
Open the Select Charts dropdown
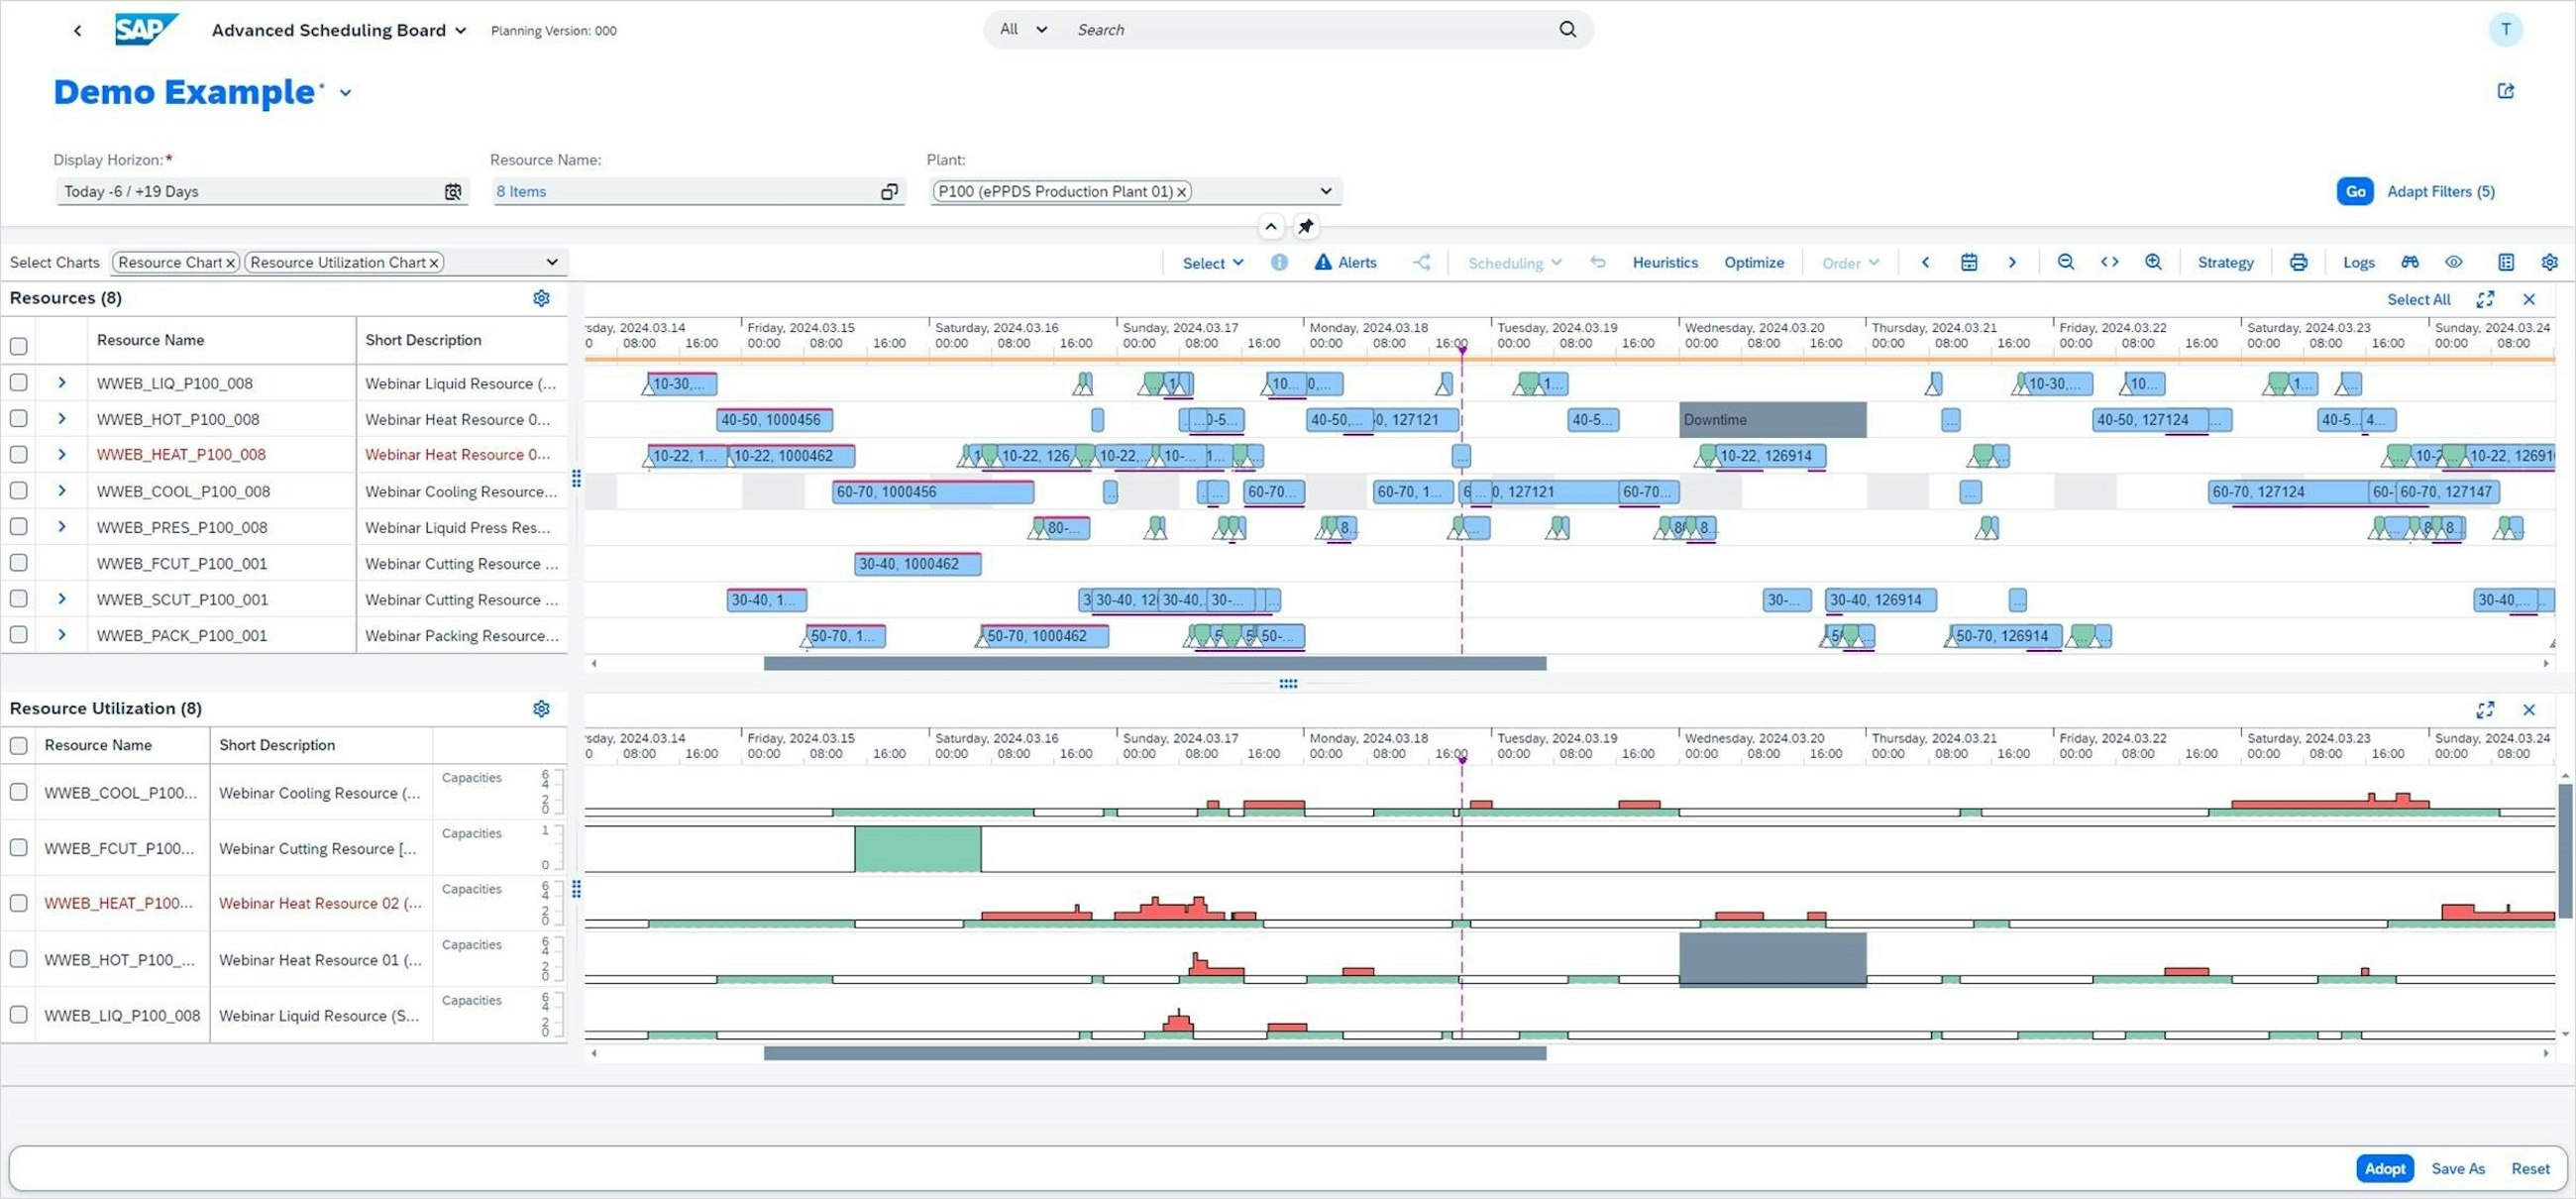pyautogui.click(x=551, y=262)
